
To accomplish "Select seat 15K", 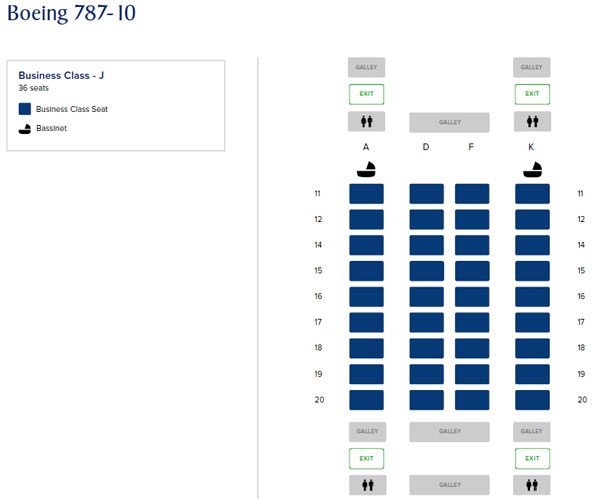I will [532, 271].
